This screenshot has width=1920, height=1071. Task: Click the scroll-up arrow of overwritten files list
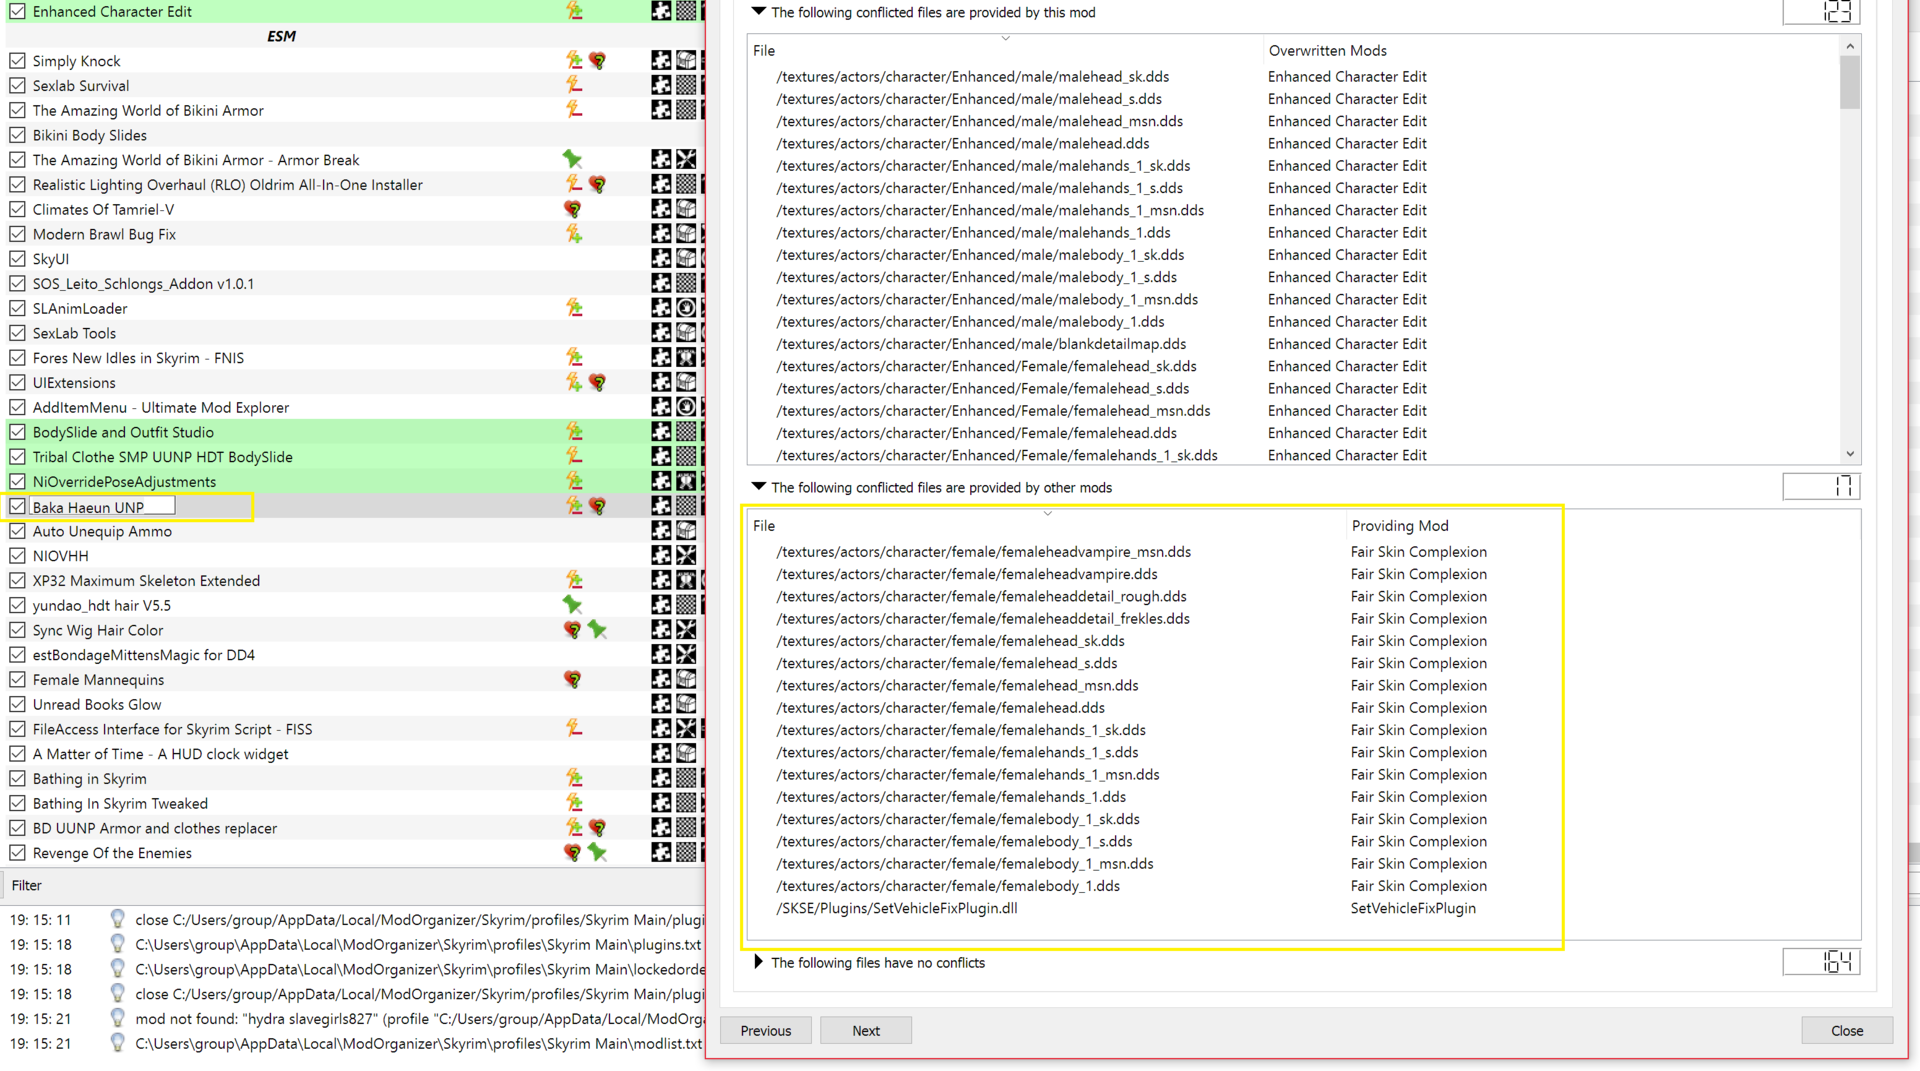[x=1850, y=46]
